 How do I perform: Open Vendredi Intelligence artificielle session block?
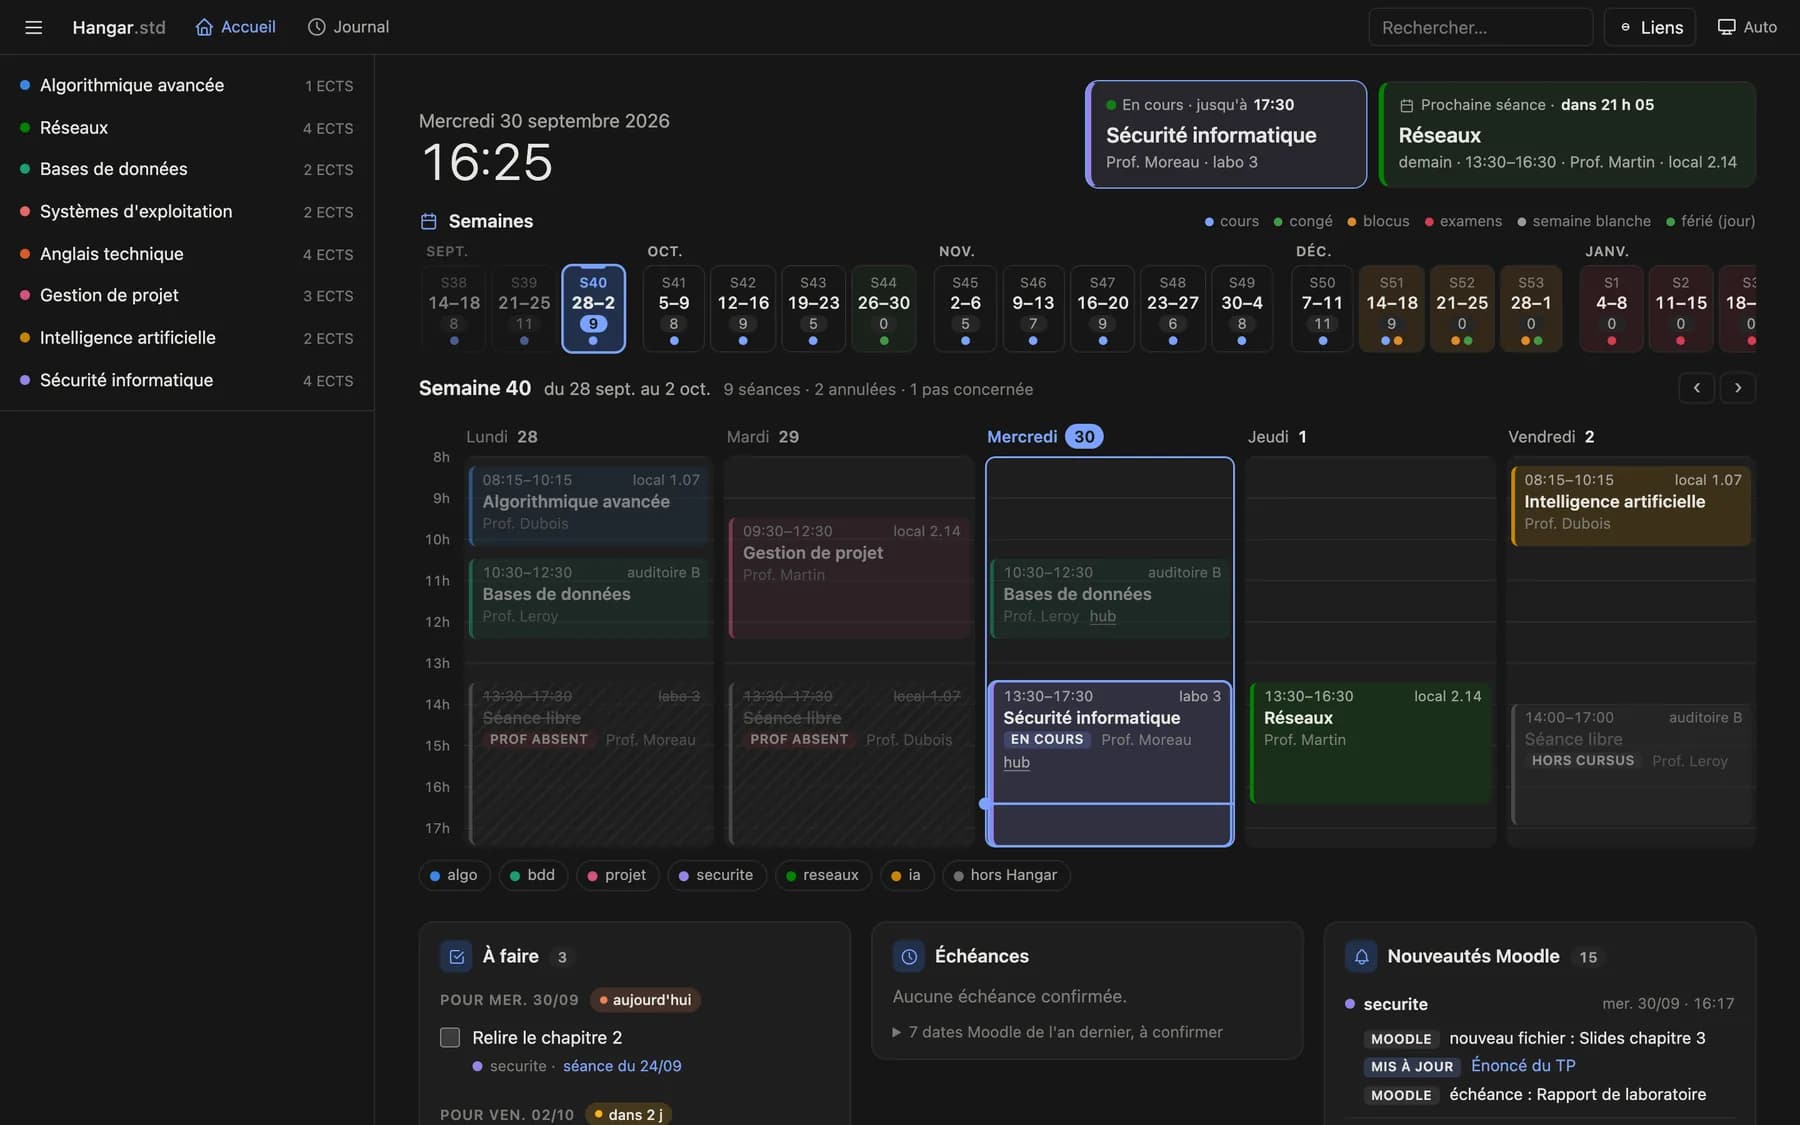pyautogui.click(x=1631, y=506)
